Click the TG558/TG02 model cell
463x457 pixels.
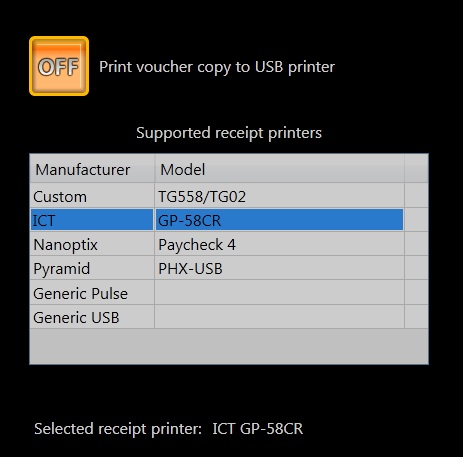click(x=279, y=196)
